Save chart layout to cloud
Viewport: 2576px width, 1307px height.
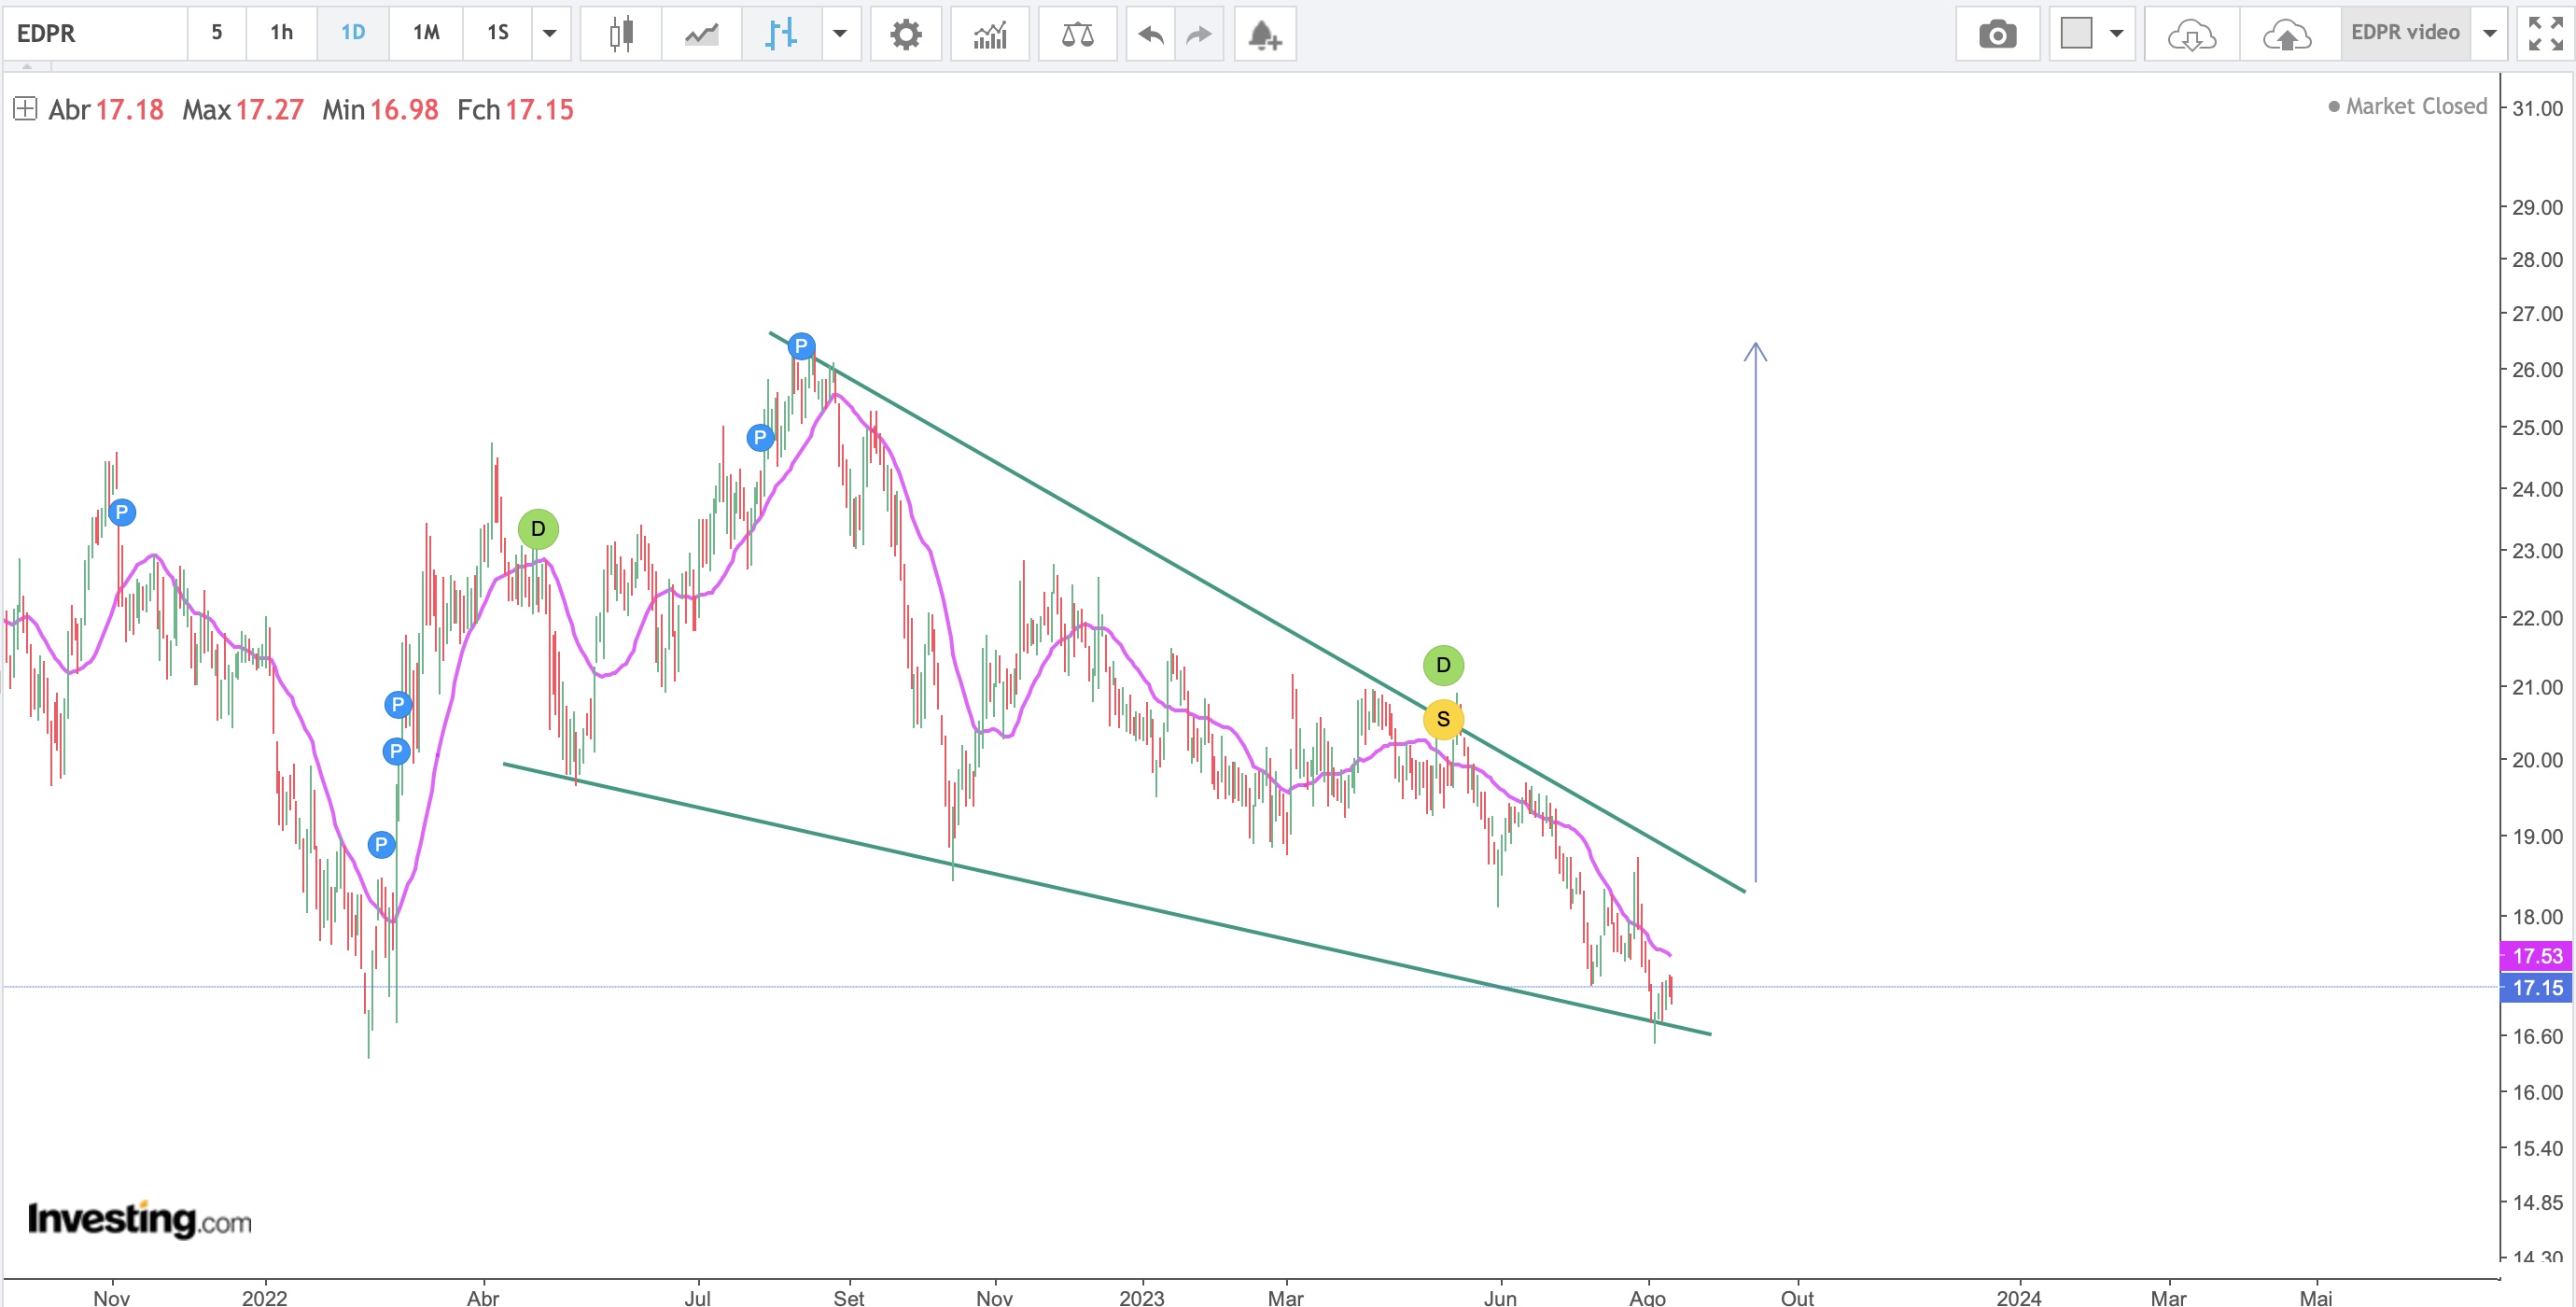click(2287, 34)
